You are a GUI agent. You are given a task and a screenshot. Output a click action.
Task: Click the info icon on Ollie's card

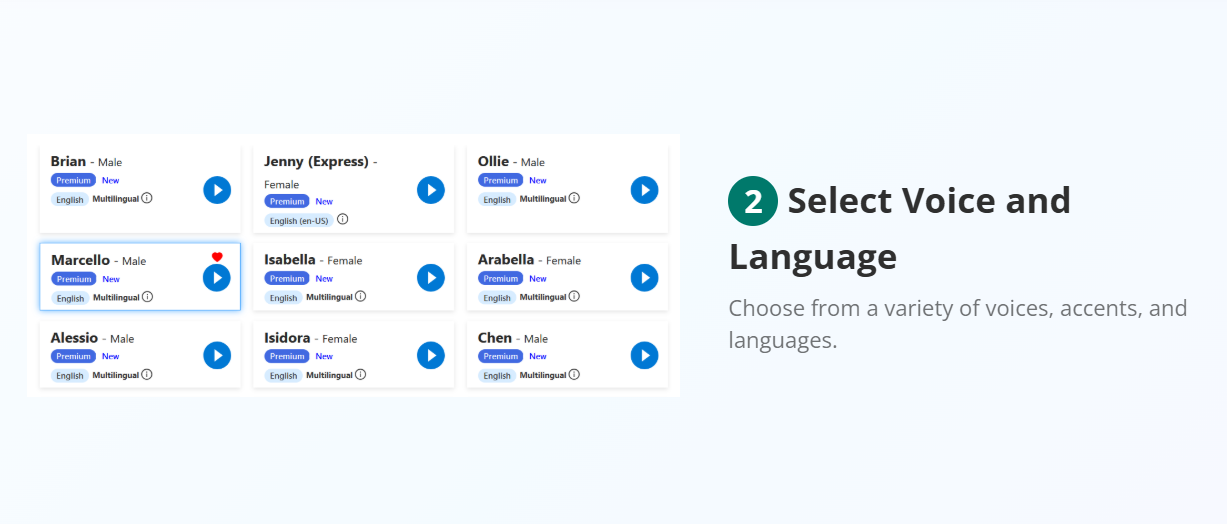(x=574, y=198)
